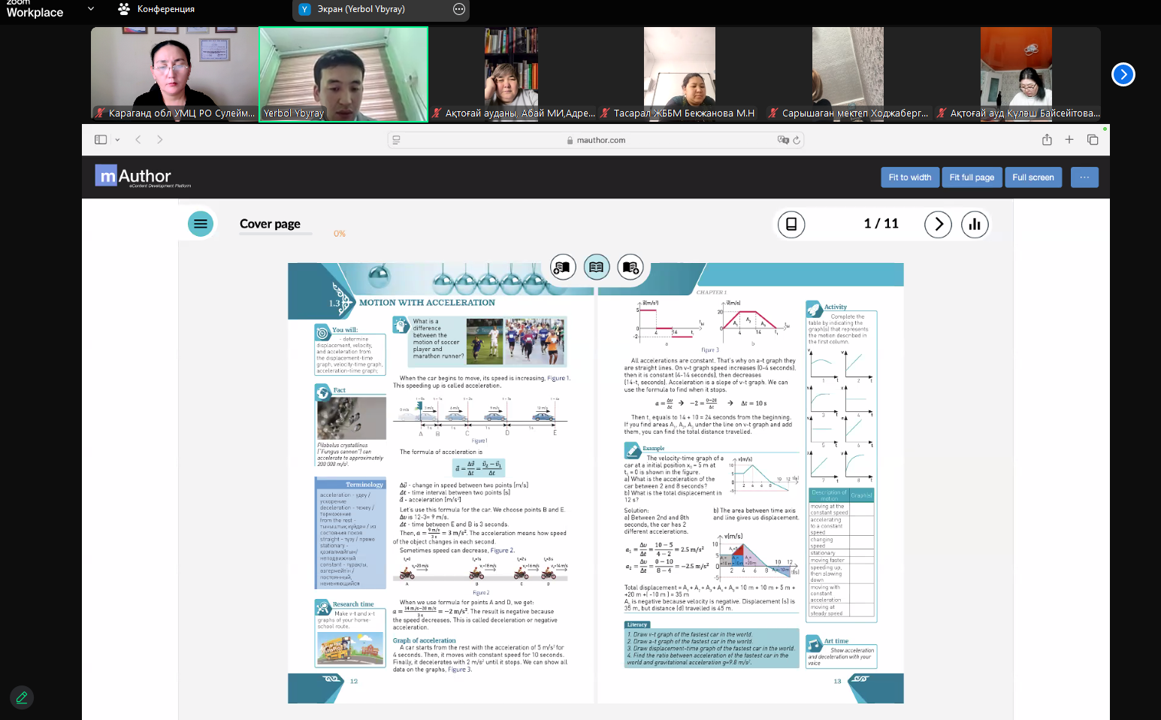
Task: Open the lesson statistics chart icon
Action: tap(975, 224)
